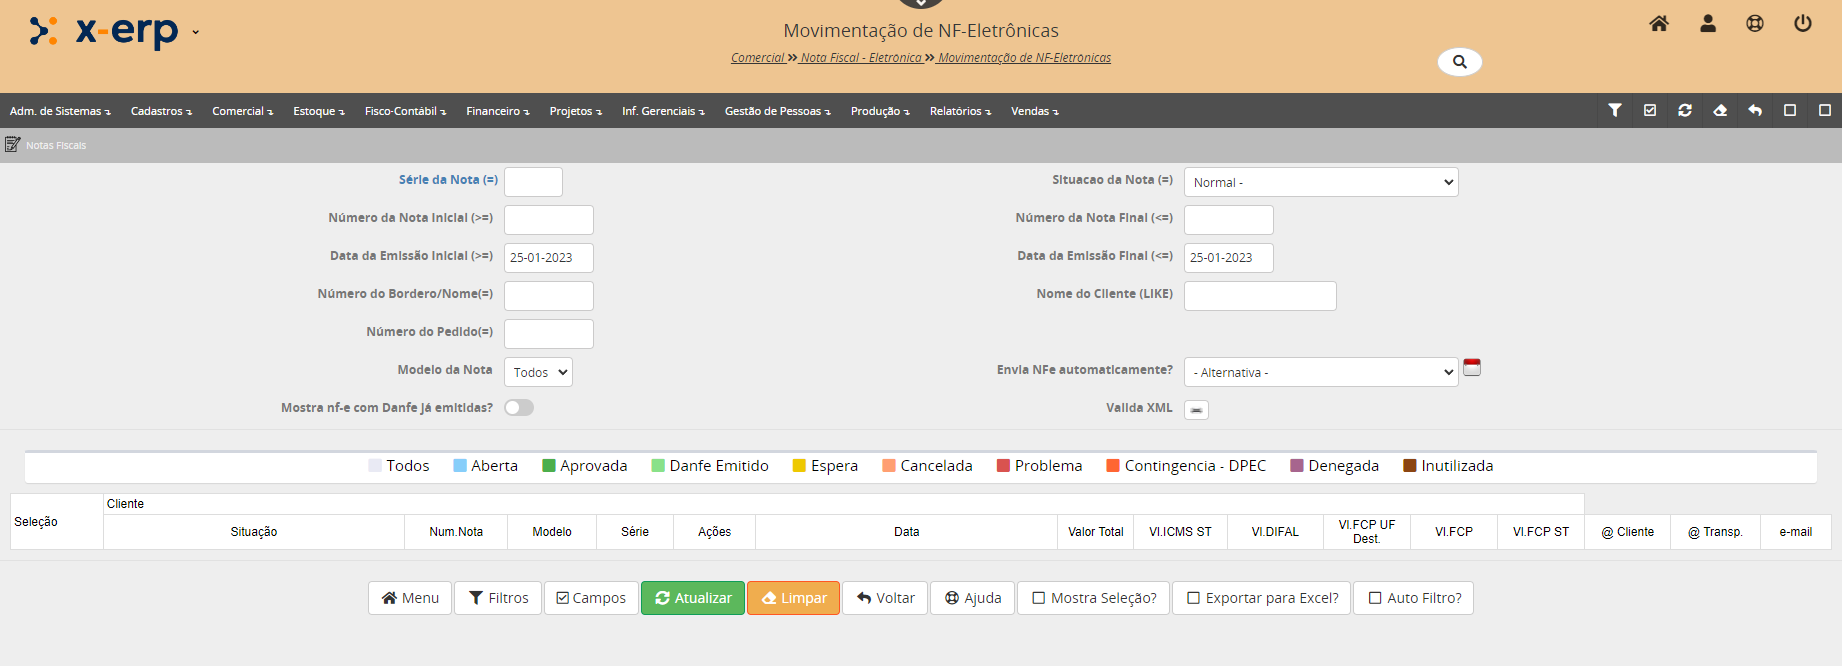Open the Financeiro menu

[x=497, y=111]
